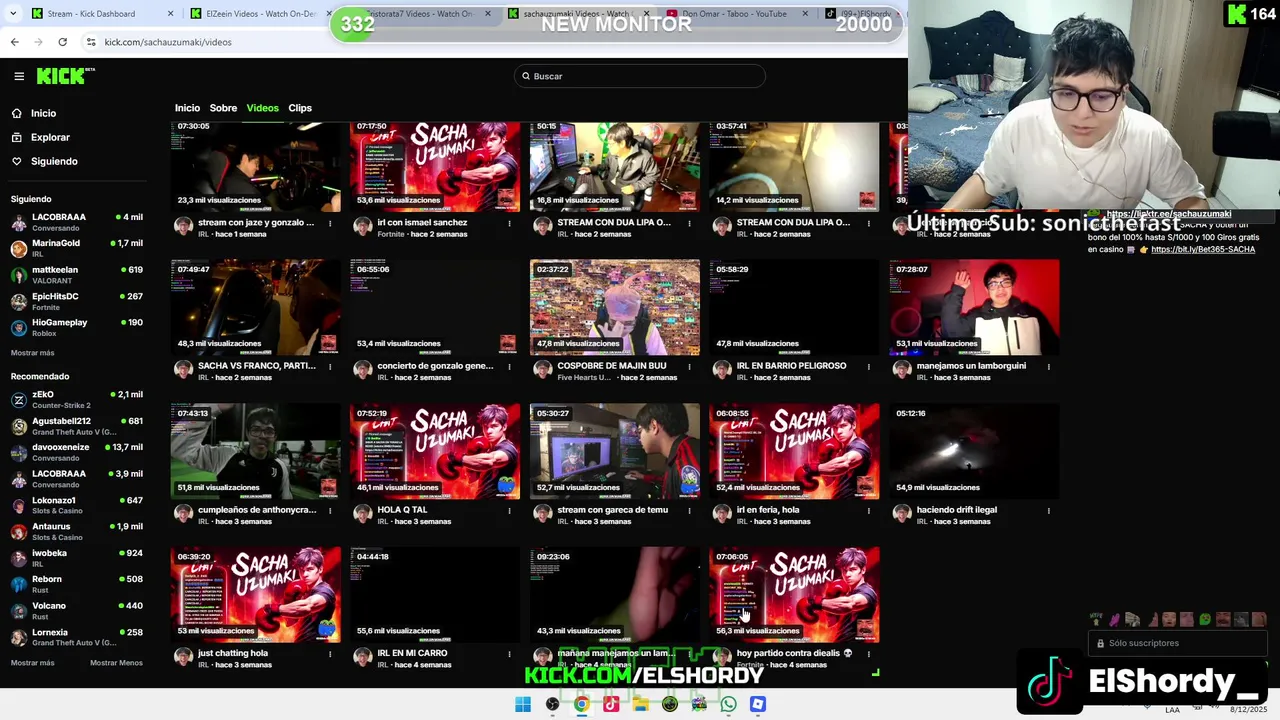Open options menu for 'manejamos un lamborguini' video
The width and height of the screenshot is (1280, 720).
click(x=1048, y=366)
